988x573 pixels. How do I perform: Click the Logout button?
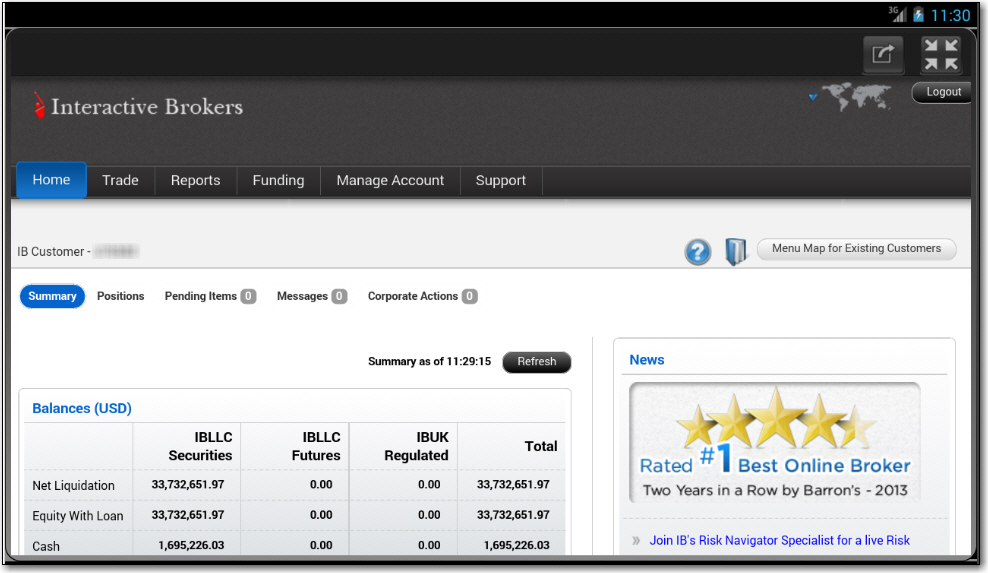pos(943,92)
